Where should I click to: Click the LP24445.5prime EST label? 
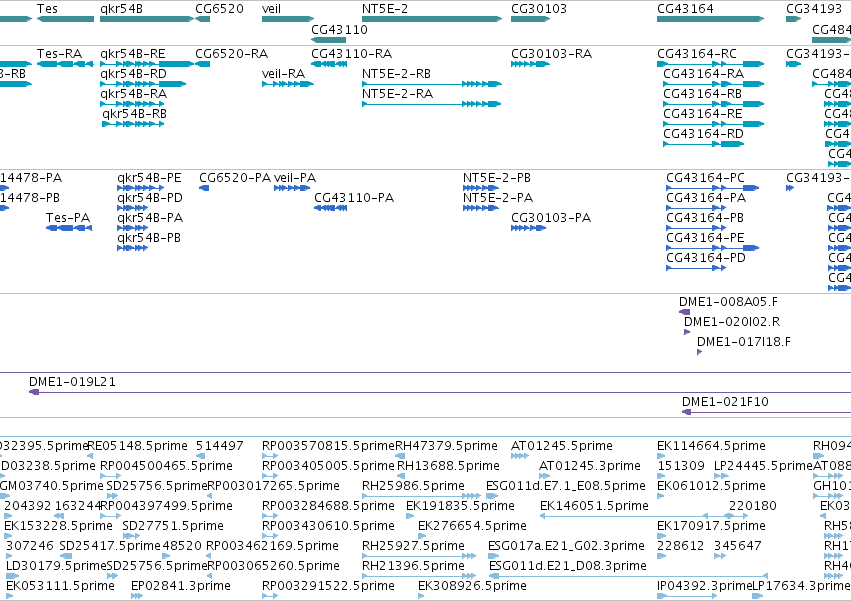pos(763,466)
